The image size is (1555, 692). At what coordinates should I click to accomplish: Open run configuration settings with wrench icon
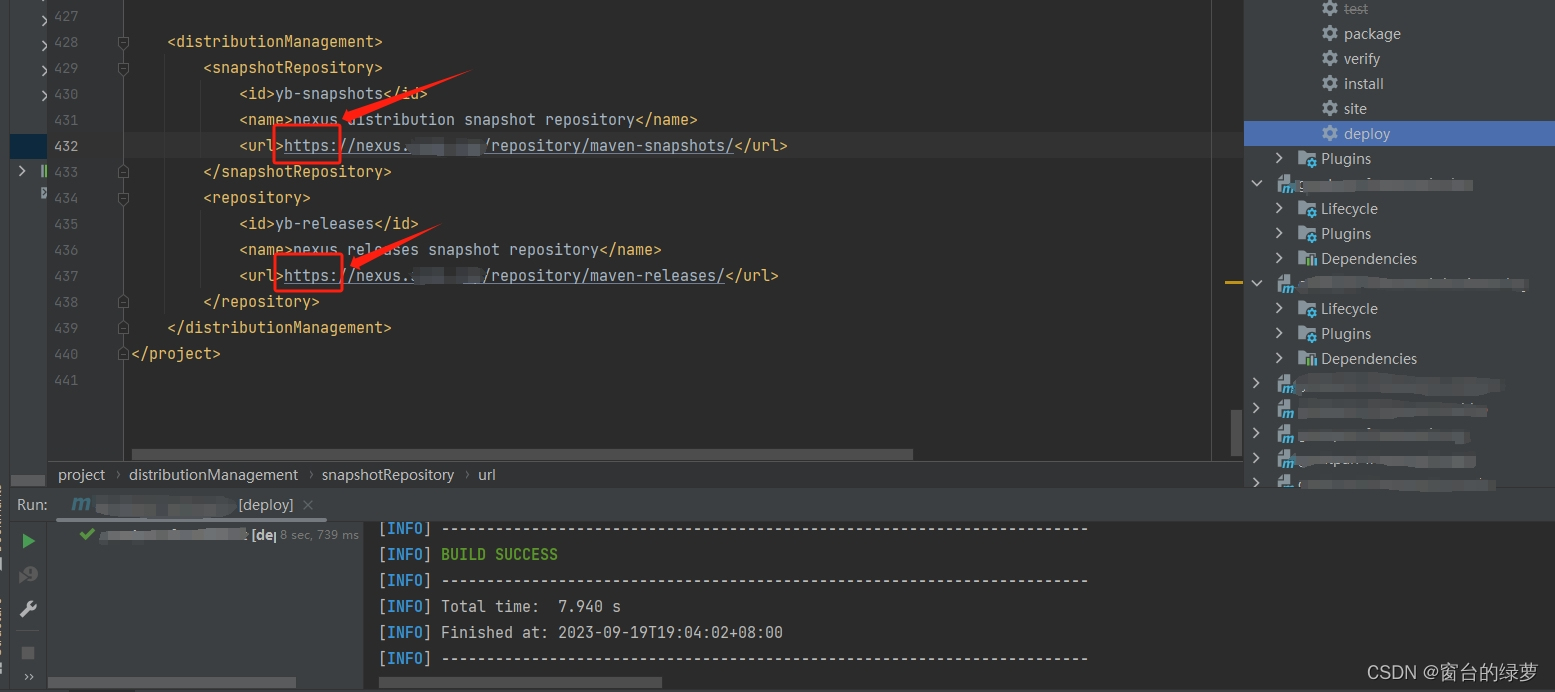point(27,608)
